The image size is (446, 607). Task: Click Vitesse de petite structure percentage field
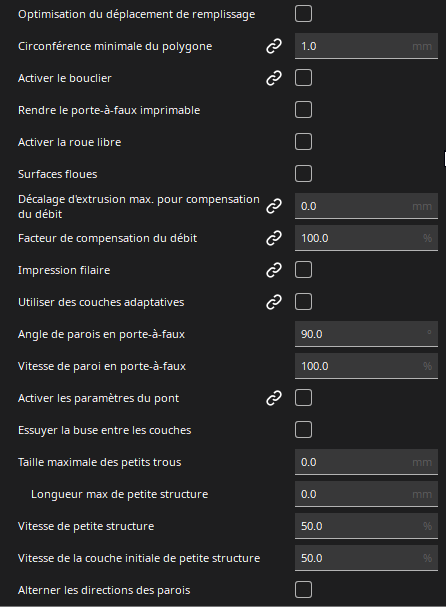[366, 526]
